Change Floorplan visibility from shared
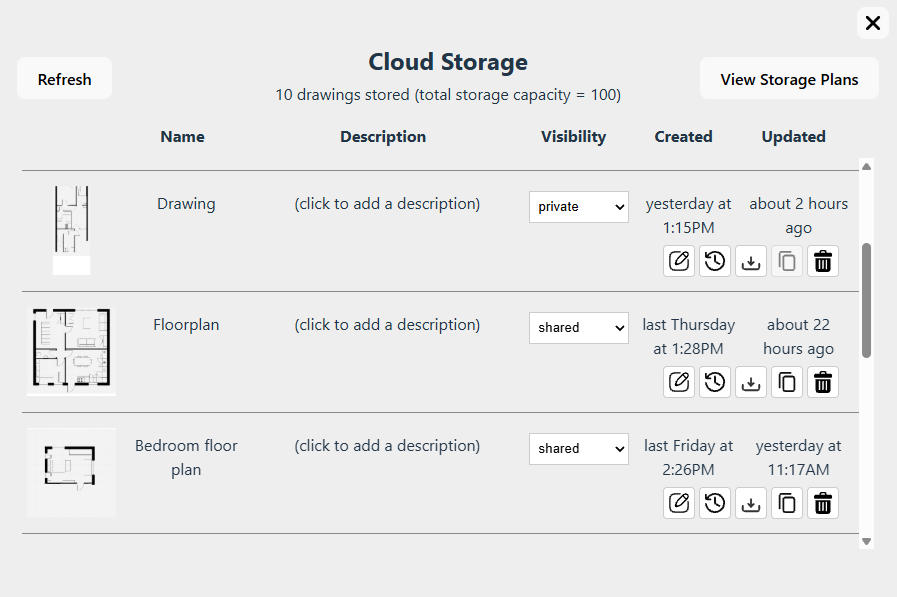897x597 pixels. tap(578, 328)
